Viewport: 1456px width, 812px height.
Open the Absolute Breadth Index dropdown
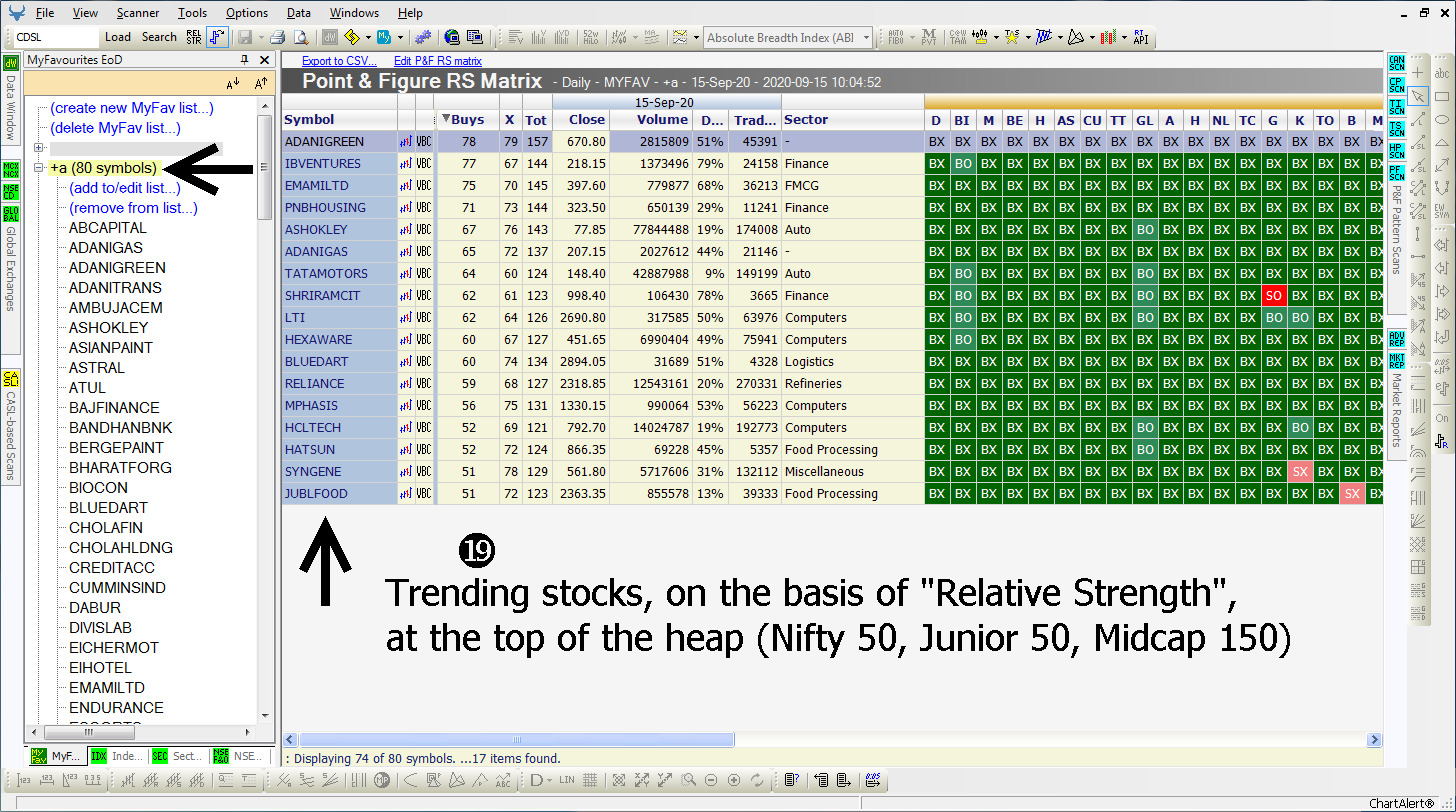(864, 38)
